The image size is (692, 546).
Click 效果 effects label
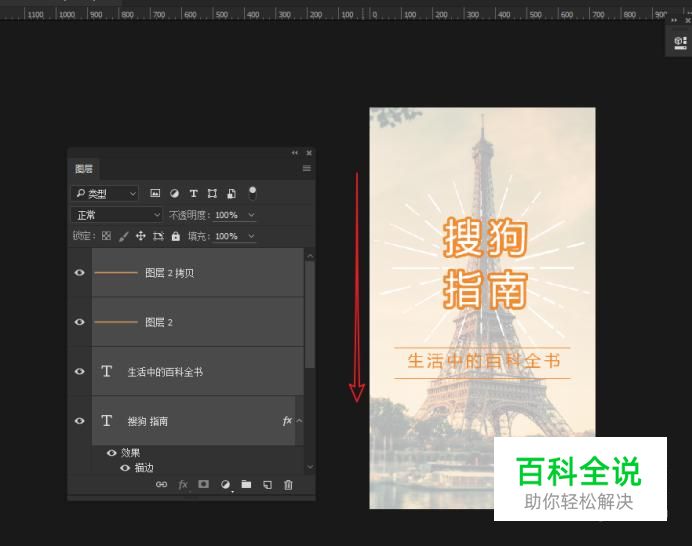tap(131, 453)
